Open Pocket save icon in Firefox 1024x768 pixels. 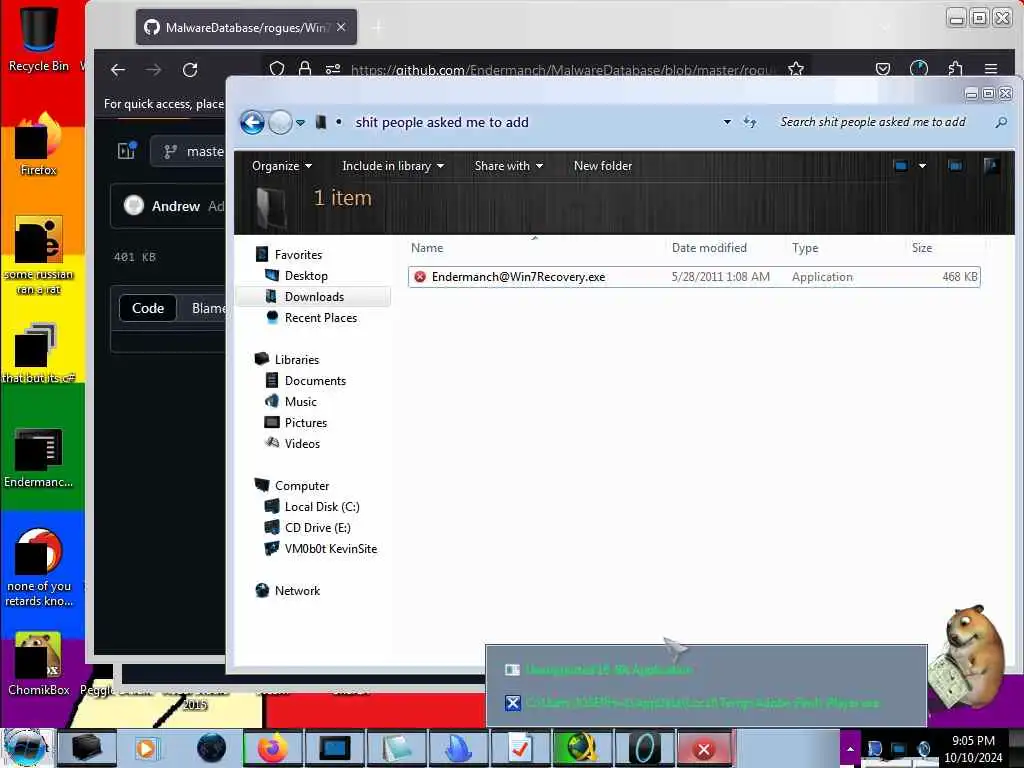[x=883, y=69]
